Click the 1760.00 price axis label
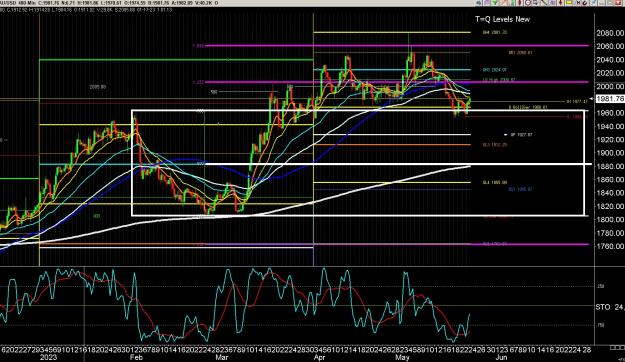Viewport: 625px width, 362px height. (610, 246)
